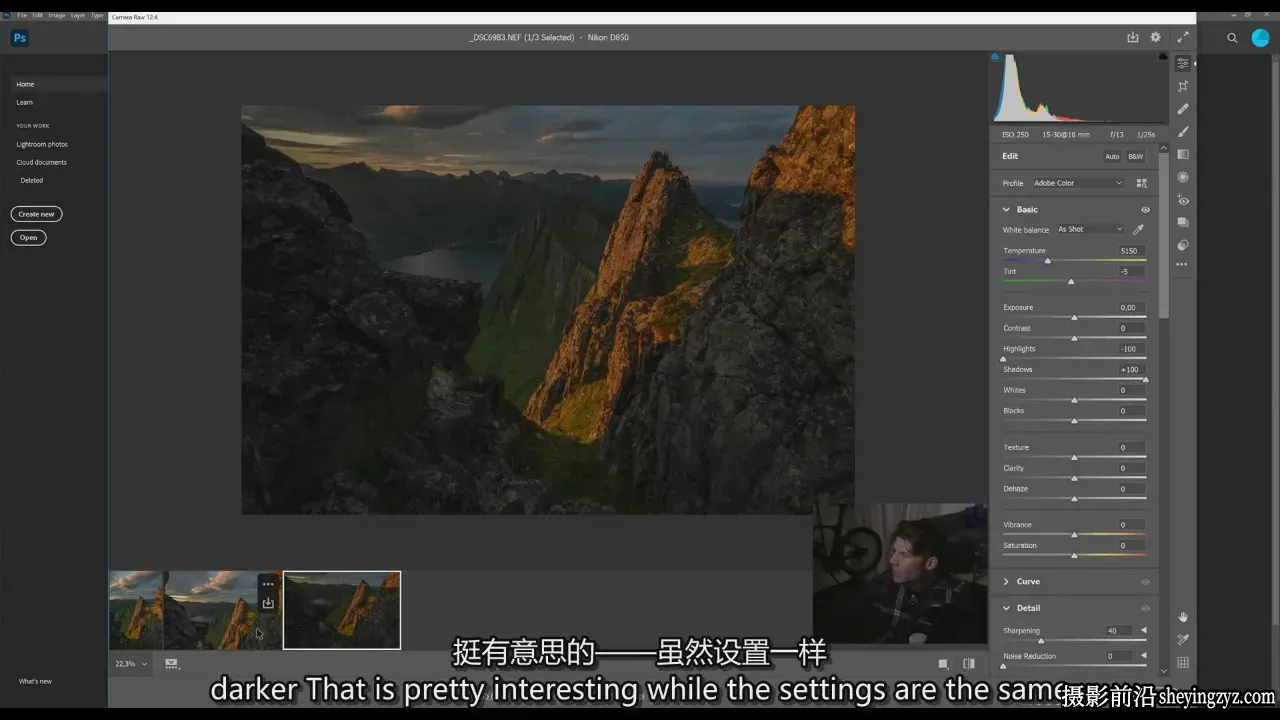The image size is (1280, 720).
Task: Browse profiles with the grid-search icon
Action: pos(1141,183)
